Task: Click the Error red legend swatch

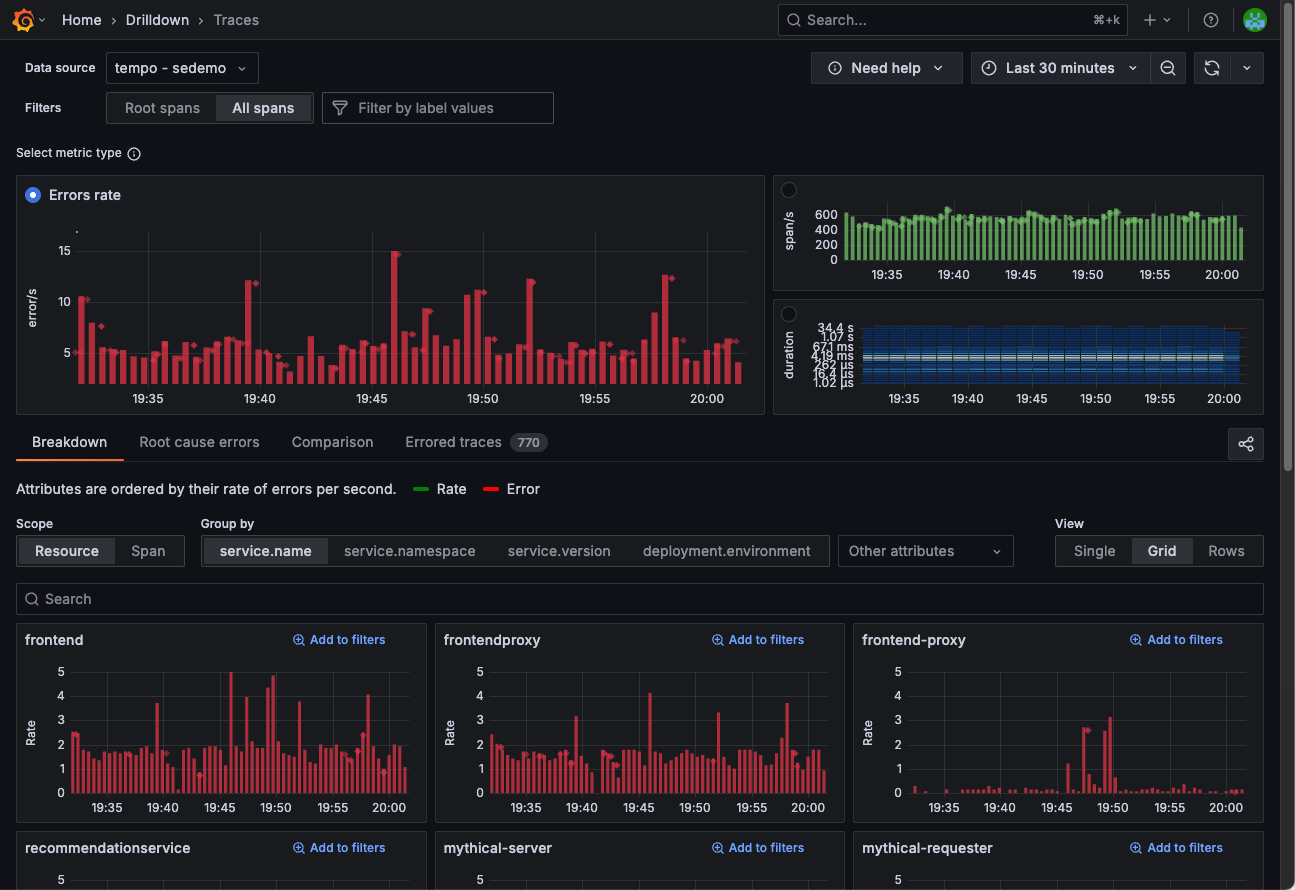Action: 490,489
